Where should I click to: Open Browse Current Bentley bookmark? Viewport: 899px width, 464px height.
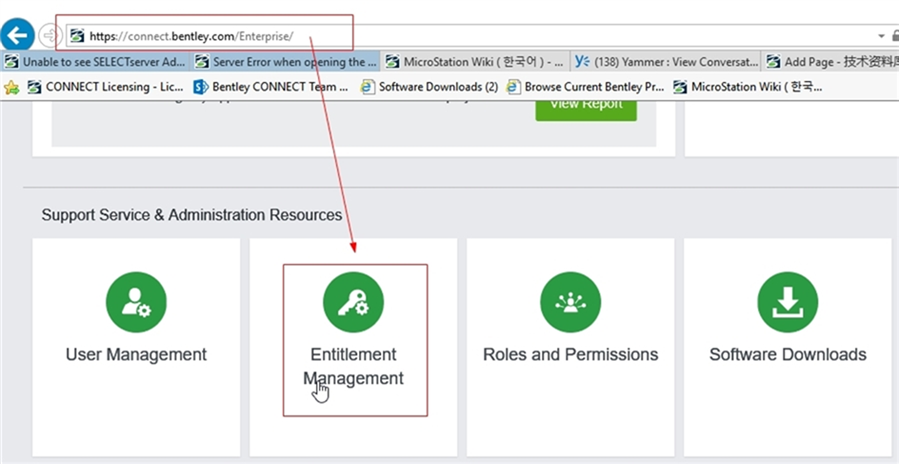pos(586,87)
